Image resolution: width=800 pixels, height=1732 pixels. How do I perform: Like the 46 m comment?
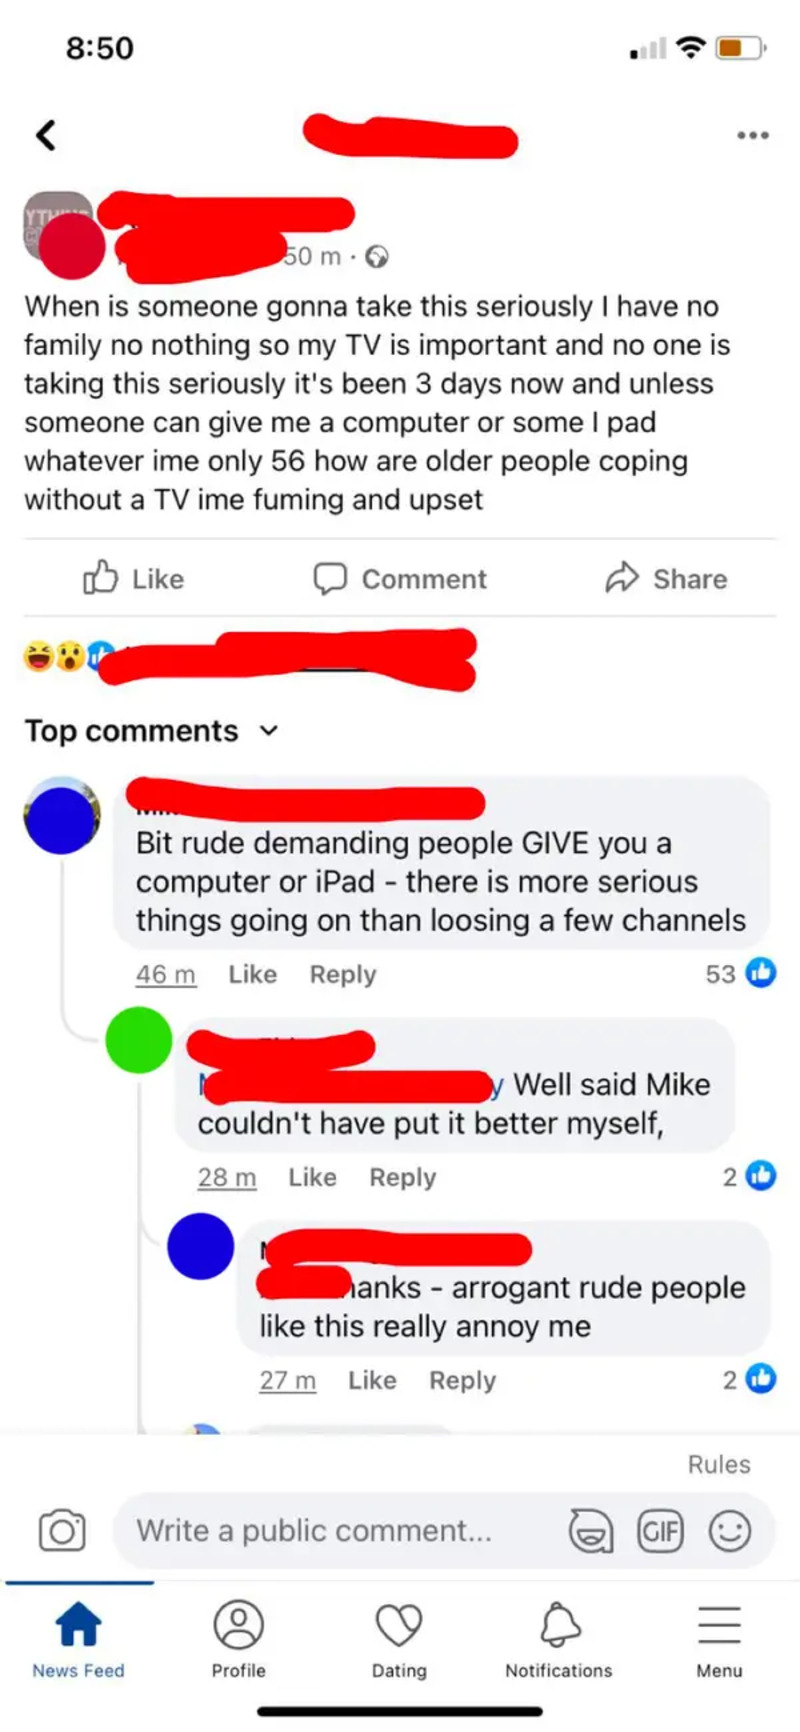pos(252,974)
